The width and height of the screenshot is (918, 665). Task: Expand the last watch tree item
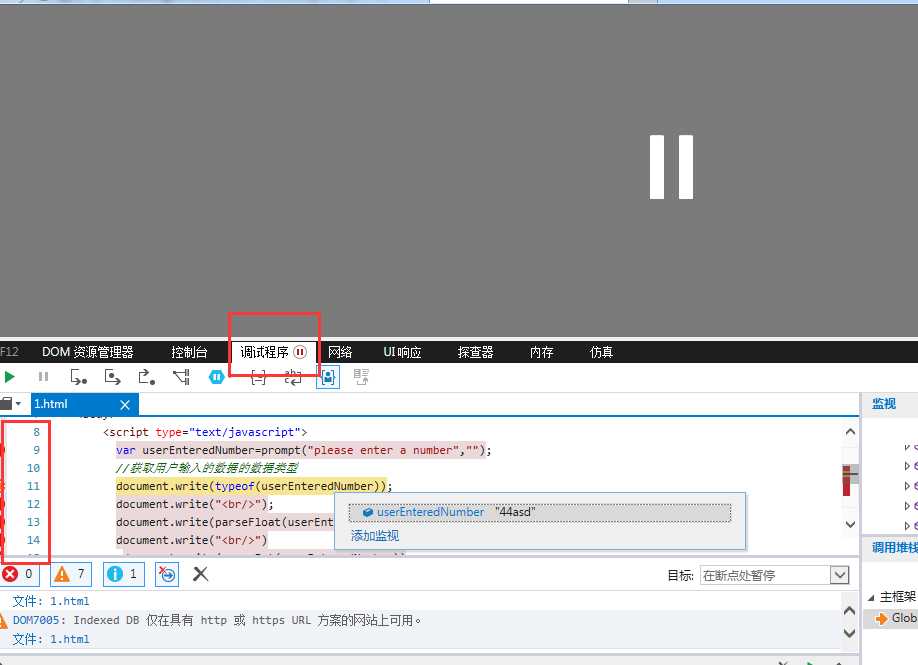[x=907, y=526]
